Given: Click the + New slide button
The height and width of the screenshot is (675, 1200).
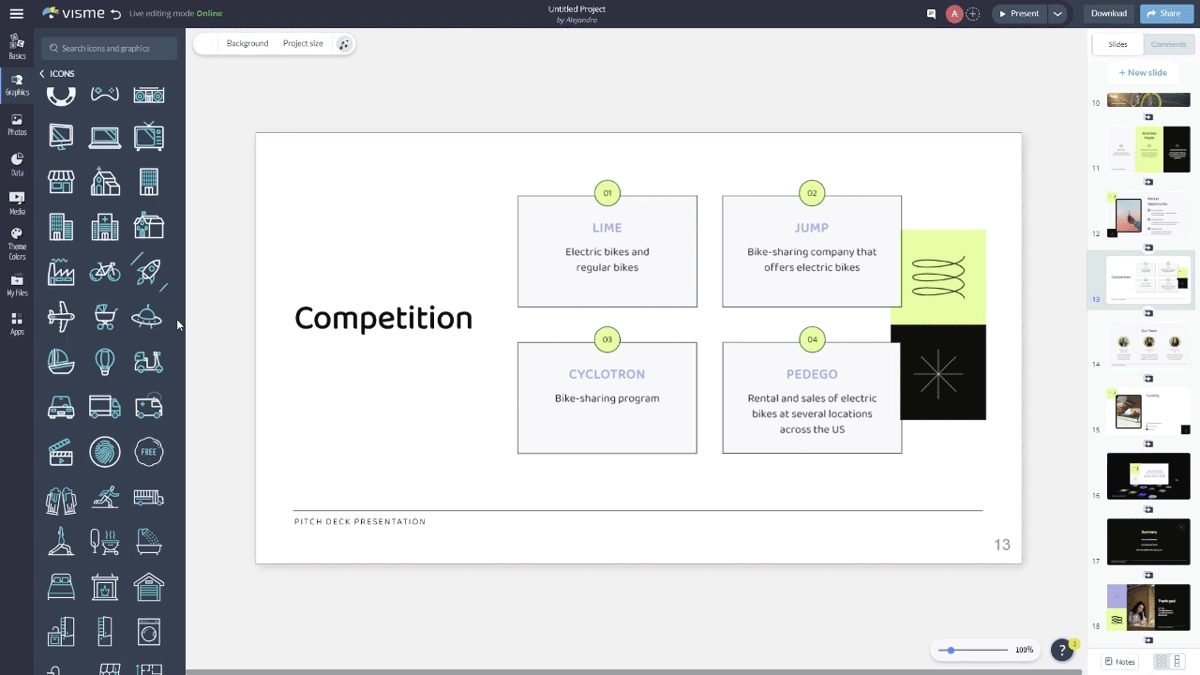Looking at the screenshot, I should point(1142,72).
